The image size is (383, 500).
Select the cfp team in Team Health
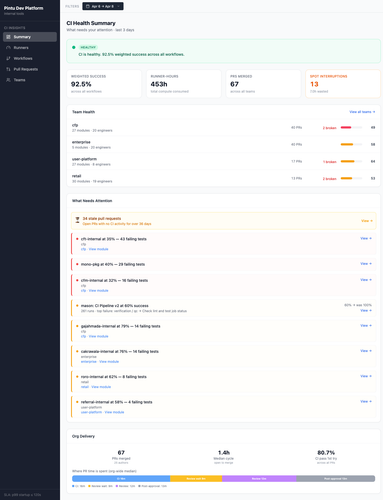pos(223,128)
